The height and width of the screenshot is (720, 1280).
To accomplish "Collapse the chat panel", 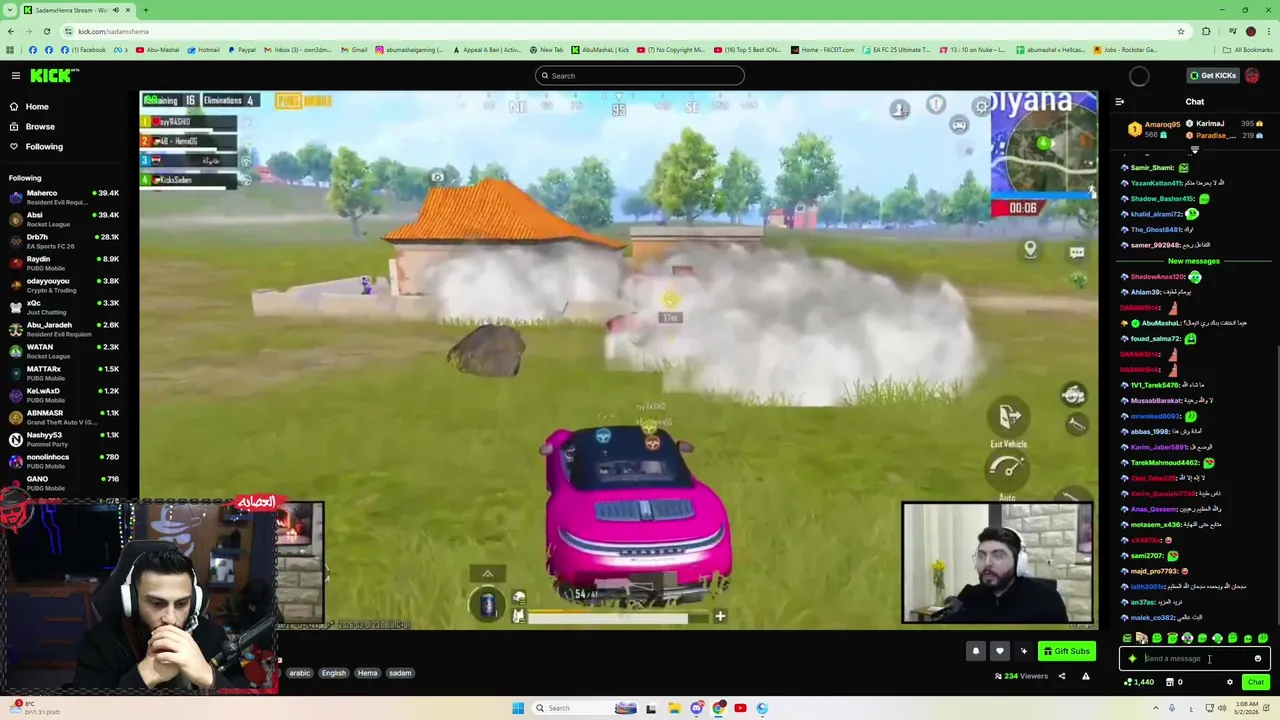I will point(1119,101).
